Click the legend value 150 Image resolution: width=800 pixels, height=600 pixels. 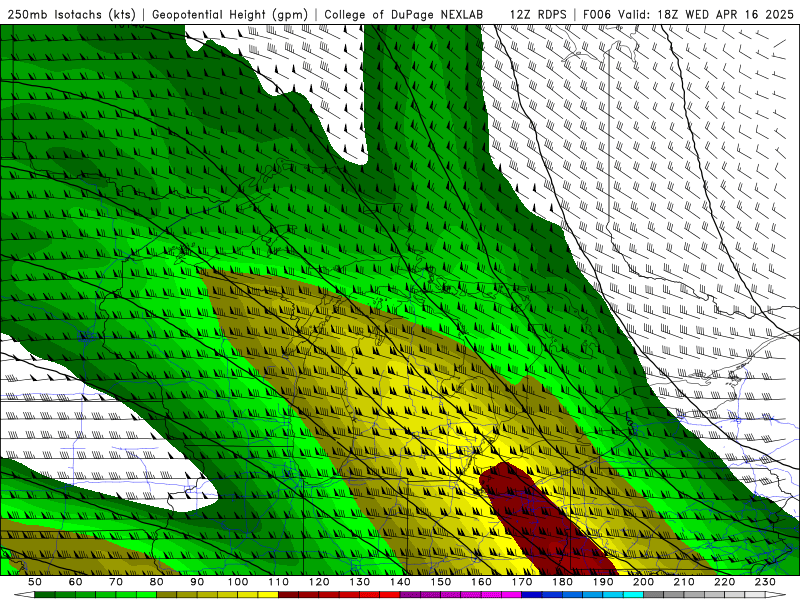[441, 582]
